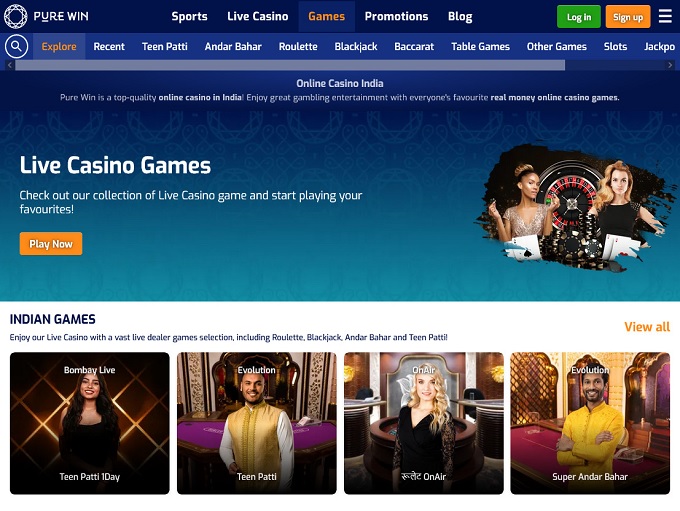Click the category scrollbar right arrow
Viewport: 680px width, 511px height.
click(670, 65)
